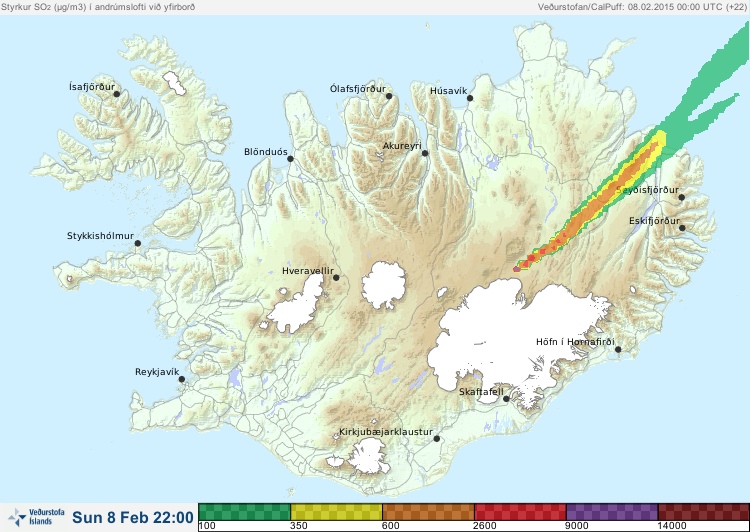Click the Húsavík label

click(448, 90)
